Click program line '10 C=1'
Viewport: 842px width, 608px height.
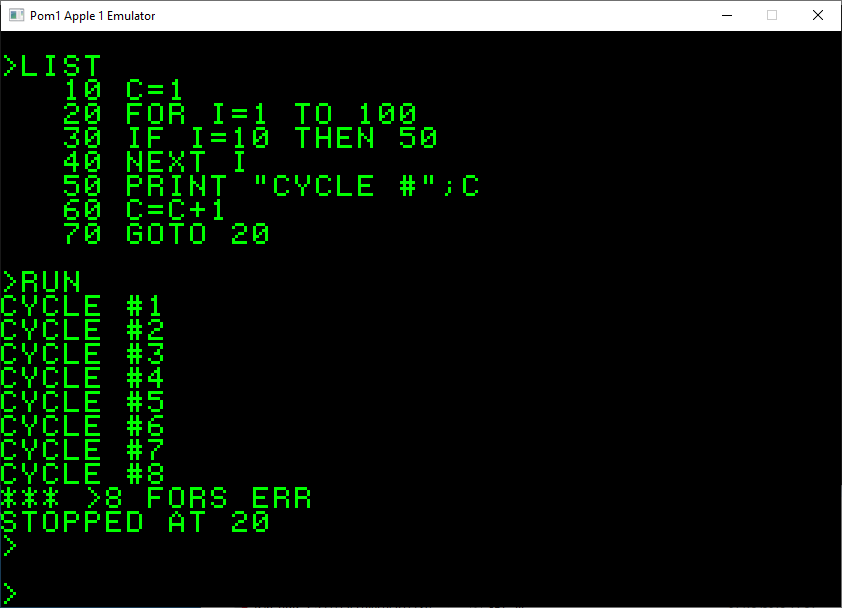pos(123,90)
